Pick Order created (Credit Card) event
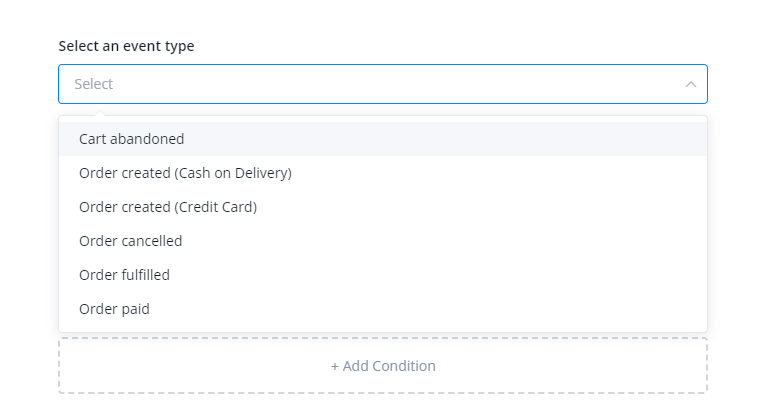This screenshot has width=779, height=411. [x=168, y=207]
